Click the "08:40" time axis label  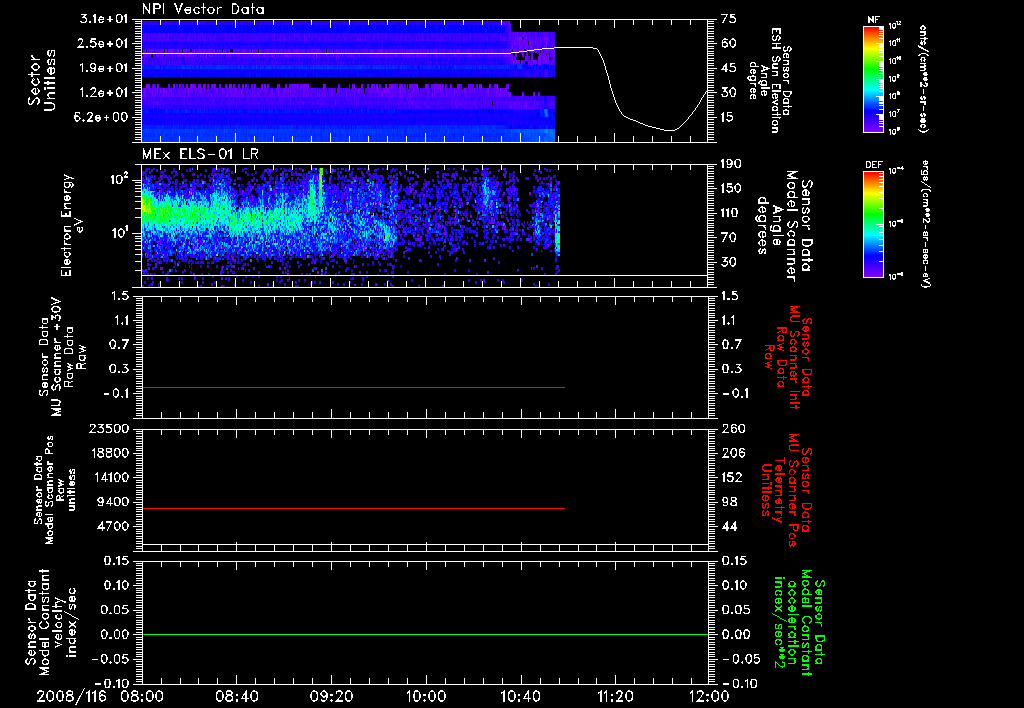pos(236,696)
